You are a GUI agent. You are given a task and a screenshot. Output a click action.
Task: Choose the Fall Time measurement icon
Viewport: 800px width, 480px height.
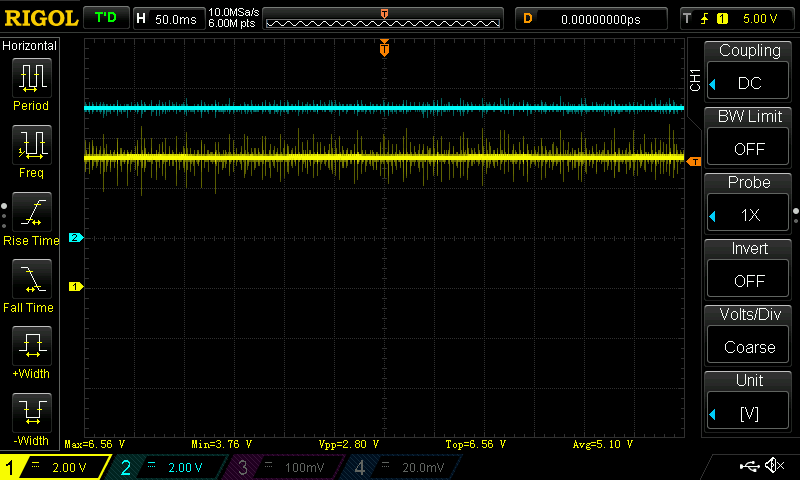pos(31,280)
